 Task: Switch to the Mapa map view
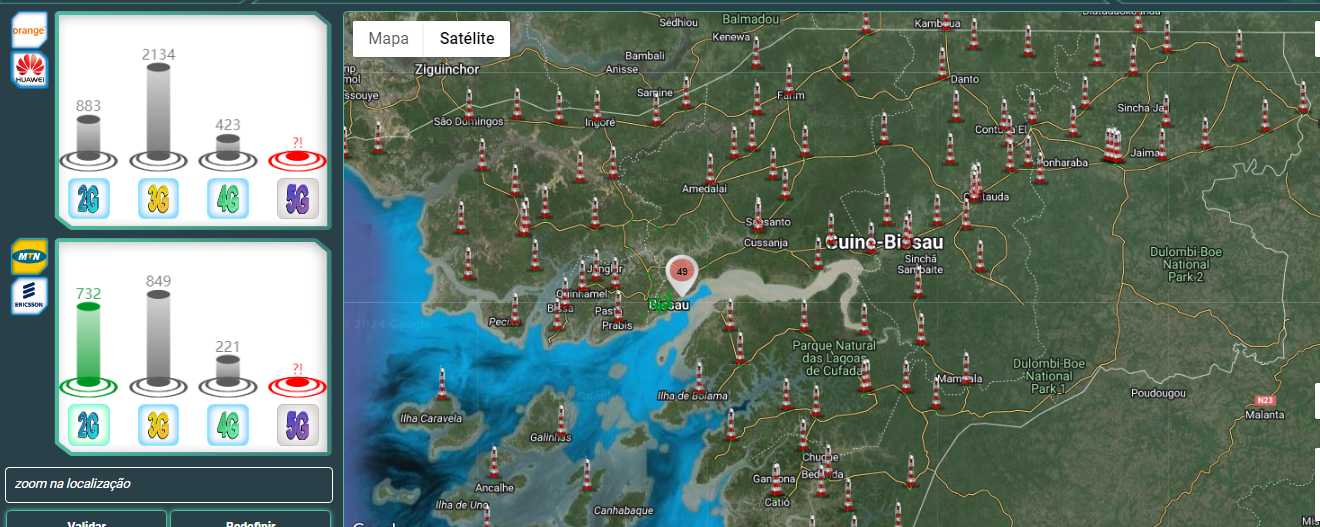(x=388, y=39)
